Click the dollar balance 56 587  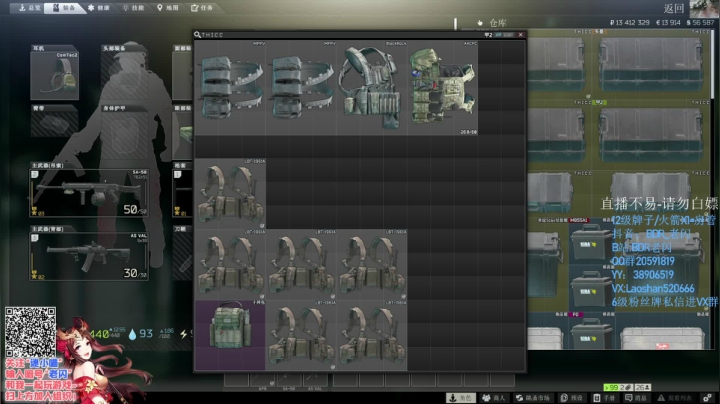click(700, 22)
